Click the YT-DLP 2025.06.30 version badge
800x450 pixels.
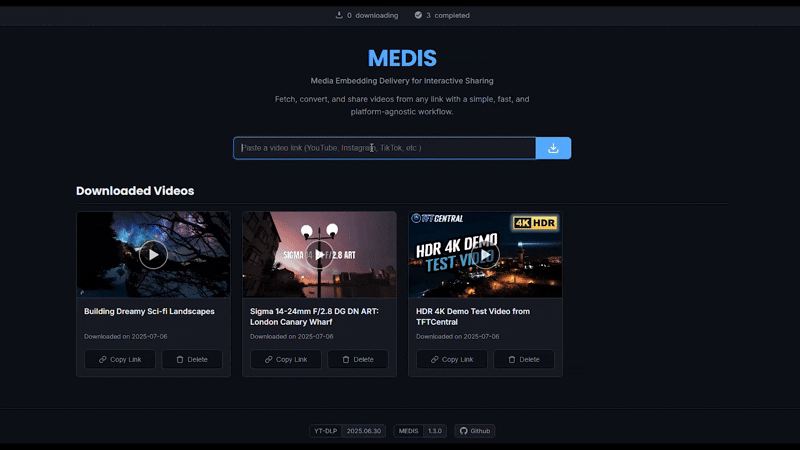(347, 431)
